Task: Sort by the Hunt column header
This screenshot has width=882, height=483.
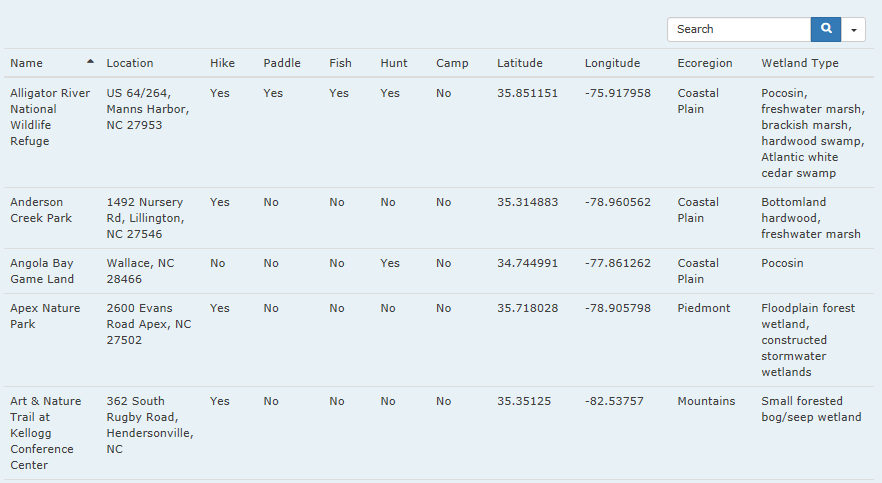Action: 394,63
